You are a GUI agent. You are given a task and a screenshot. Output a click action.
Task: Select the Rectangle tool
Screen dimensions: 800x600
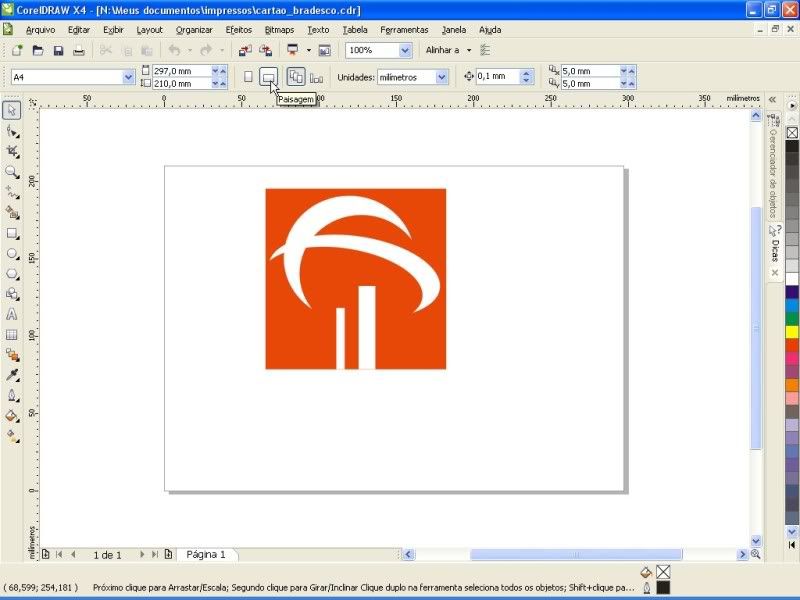coord(12,233)
